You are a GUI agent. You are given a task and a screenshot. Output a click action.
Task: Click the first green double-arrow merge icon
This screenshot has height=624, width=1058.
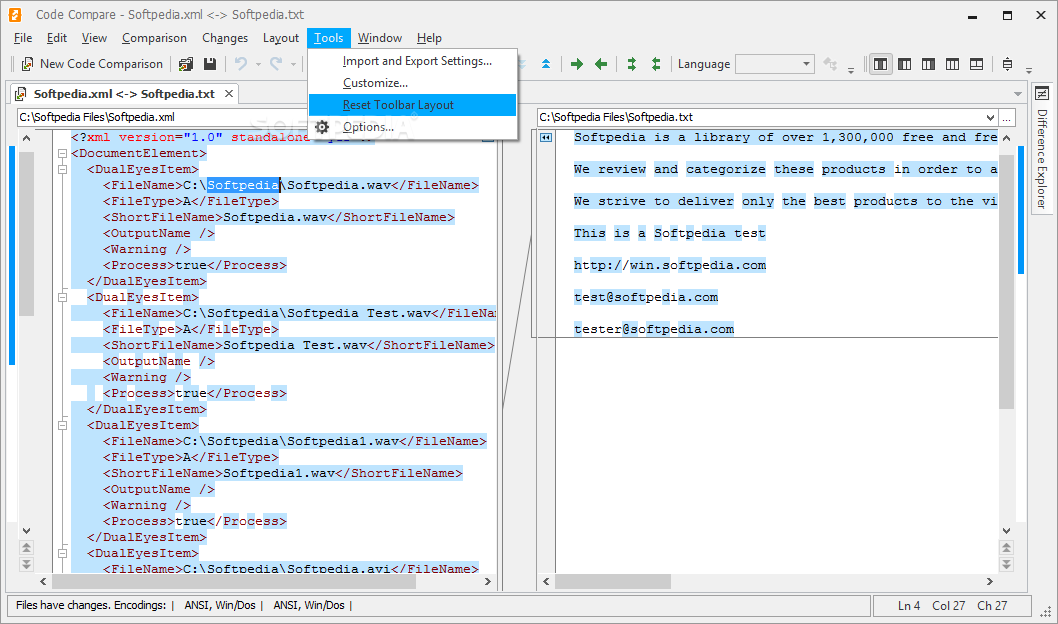(x=632, y=64)
